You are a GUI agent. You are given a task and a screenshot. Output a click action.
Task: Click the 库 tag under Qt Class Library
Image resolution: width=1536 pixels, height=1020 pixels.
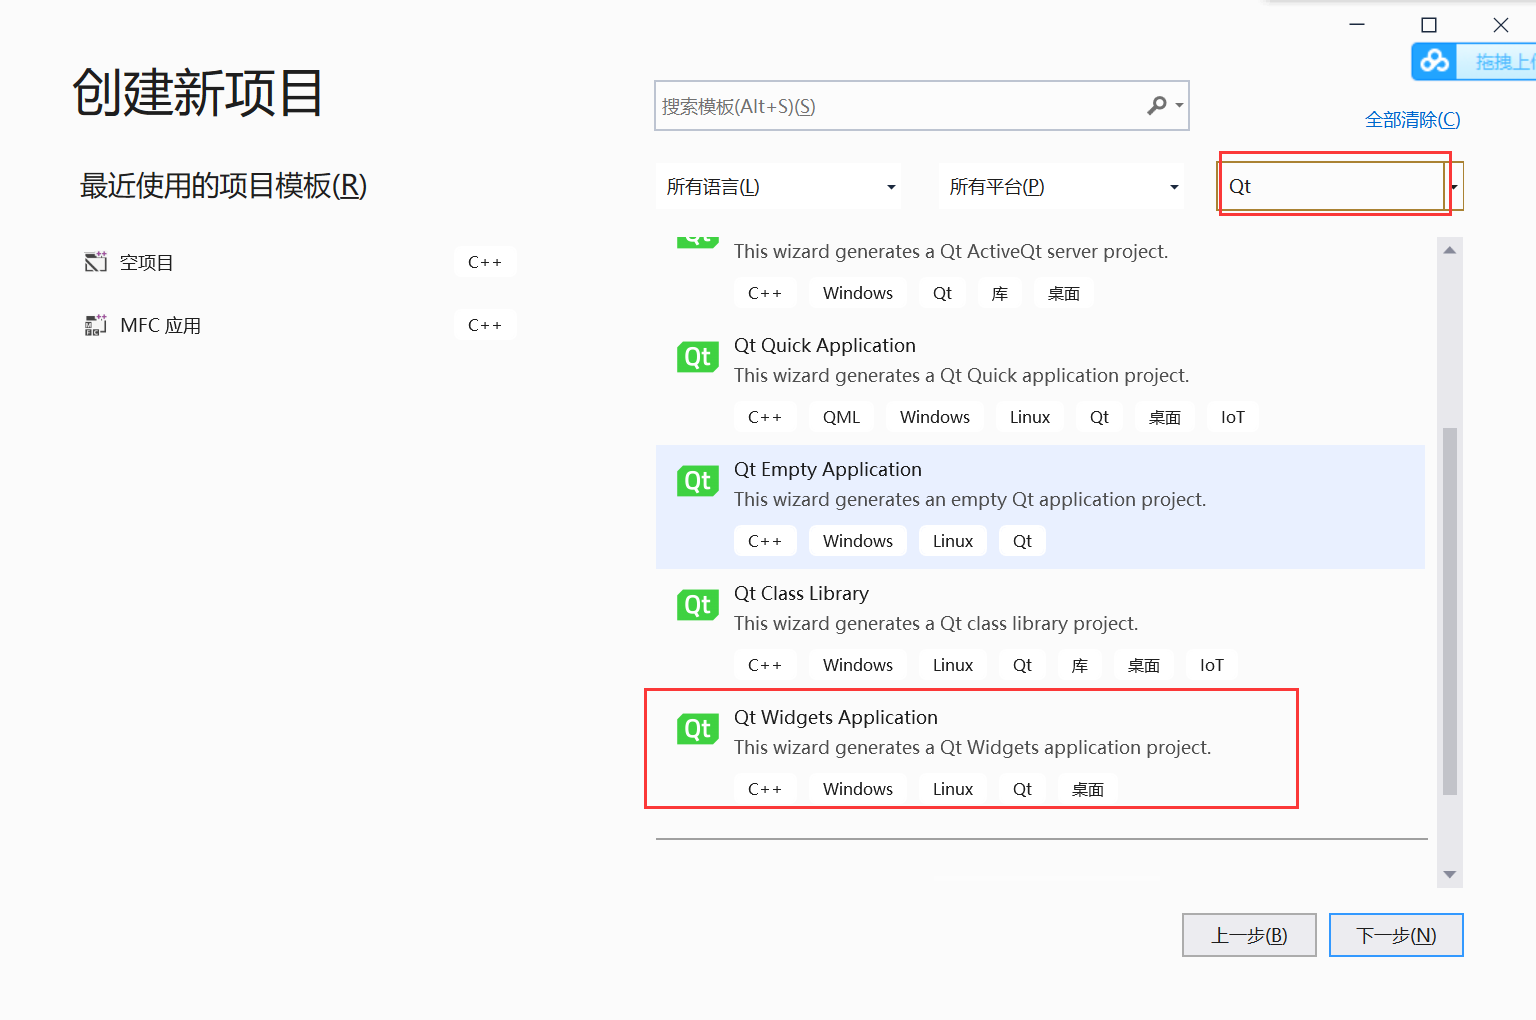[x=1079, y=665]
